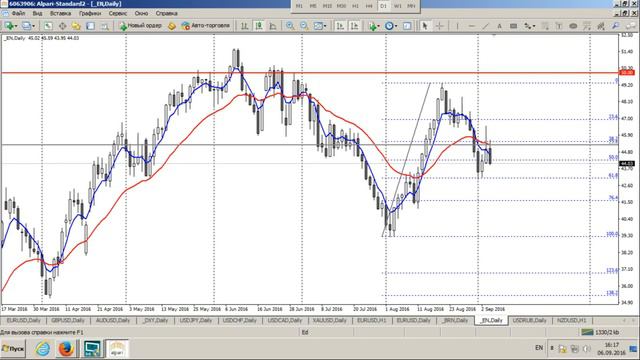This screenshot has height=360, width=640.
Task: Open chart templates icon
Action: 407,26
